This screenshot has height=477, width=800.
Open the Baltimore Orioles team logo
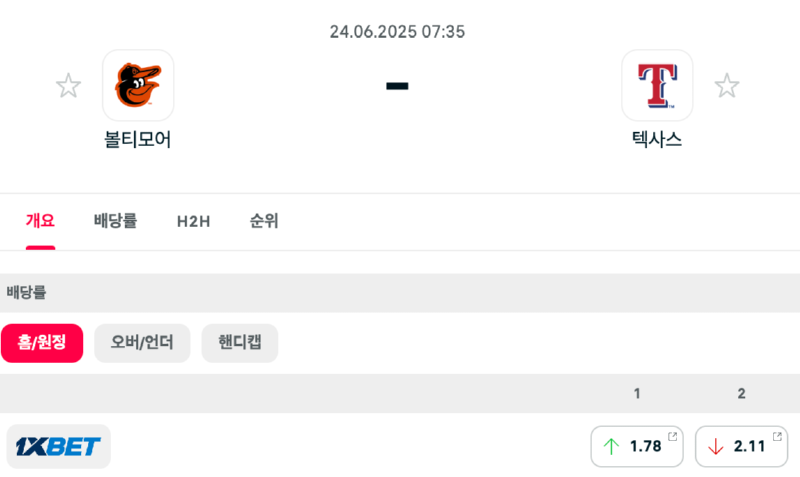(138, 85)
